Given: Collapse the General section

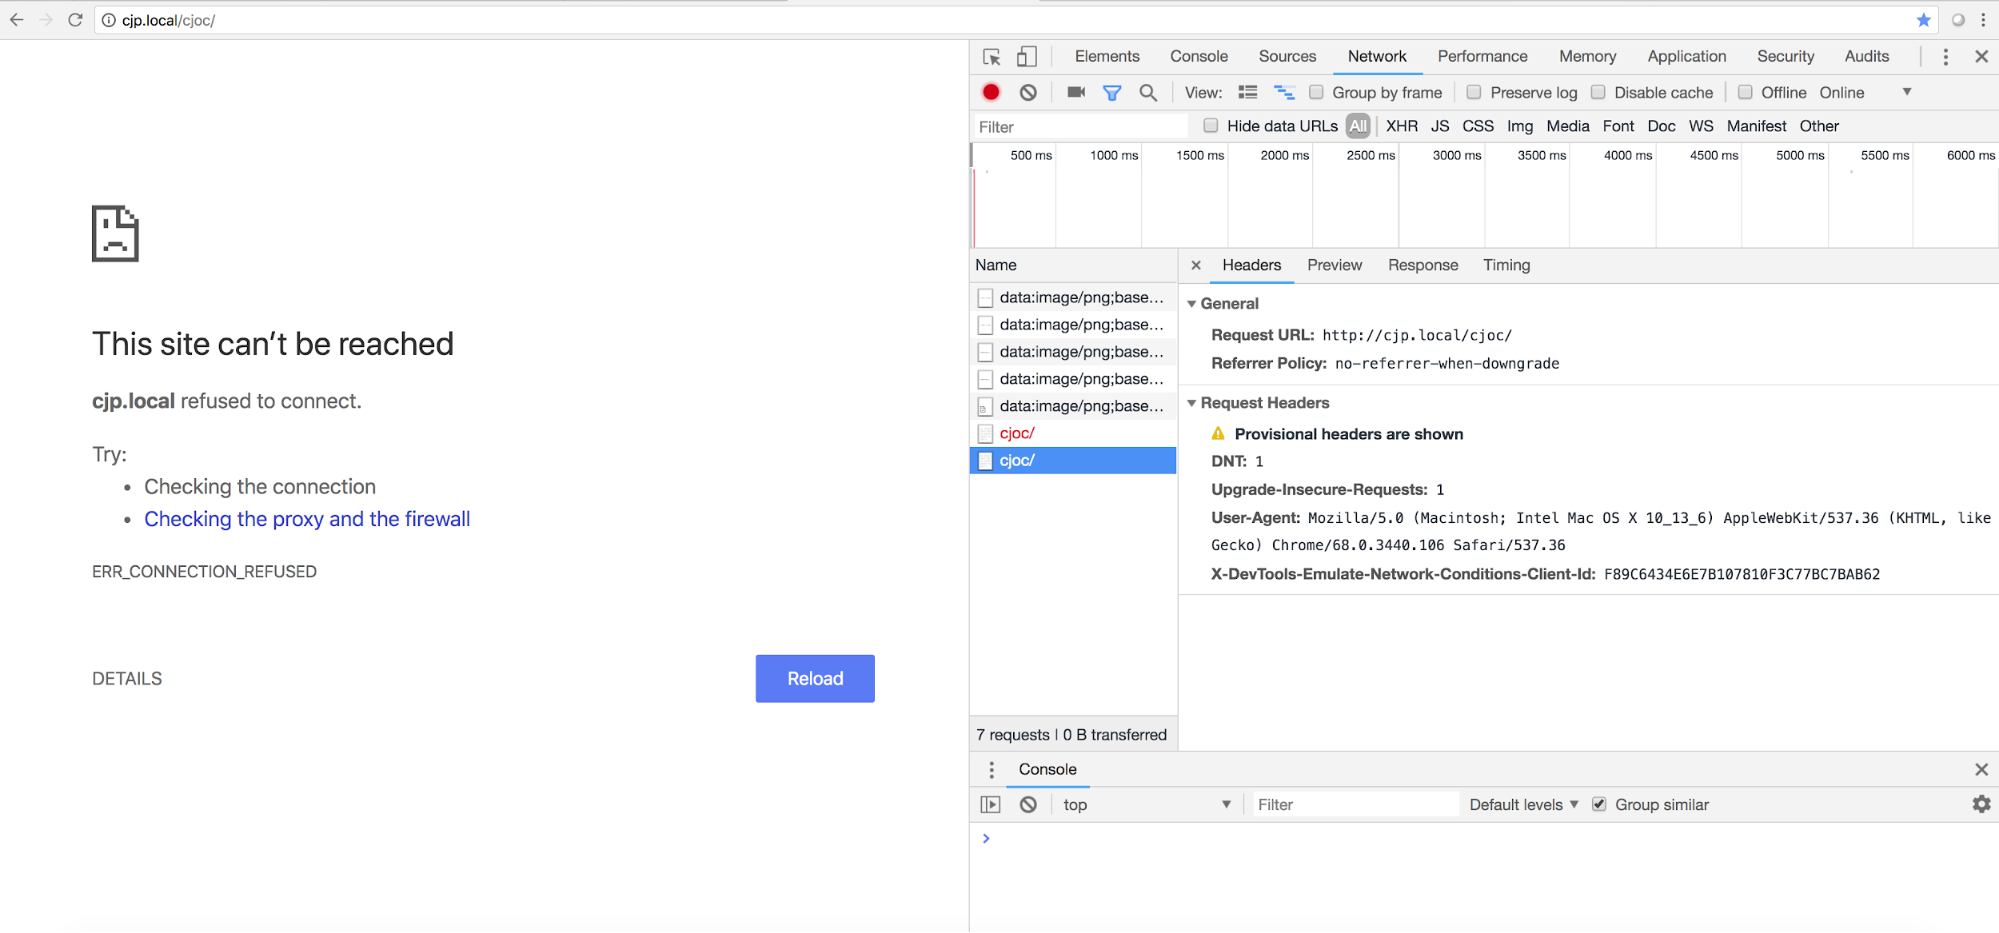Looking at the screenshot, I should click(1192, 304).
